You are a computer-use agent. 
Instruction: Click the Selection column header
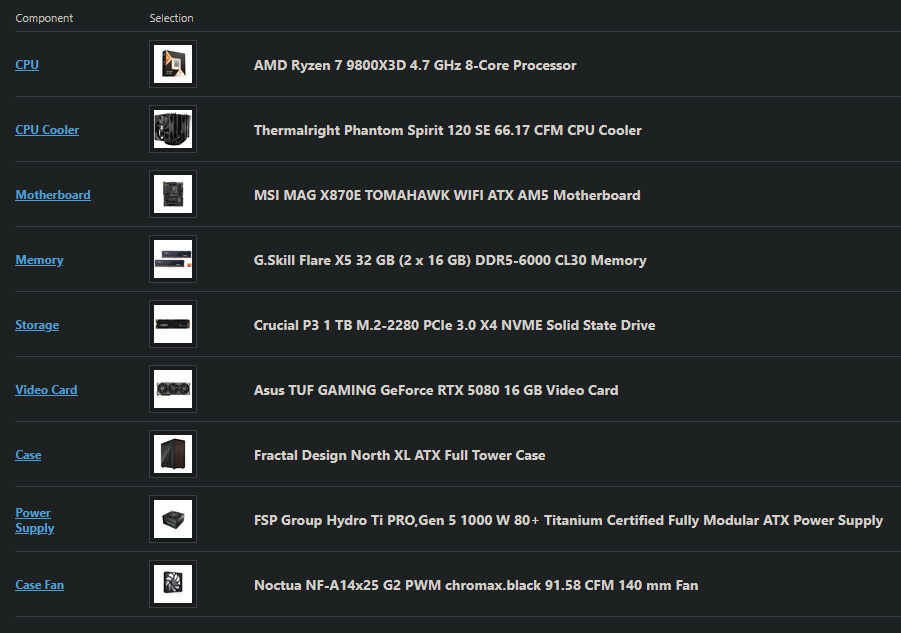coord(171,18)
